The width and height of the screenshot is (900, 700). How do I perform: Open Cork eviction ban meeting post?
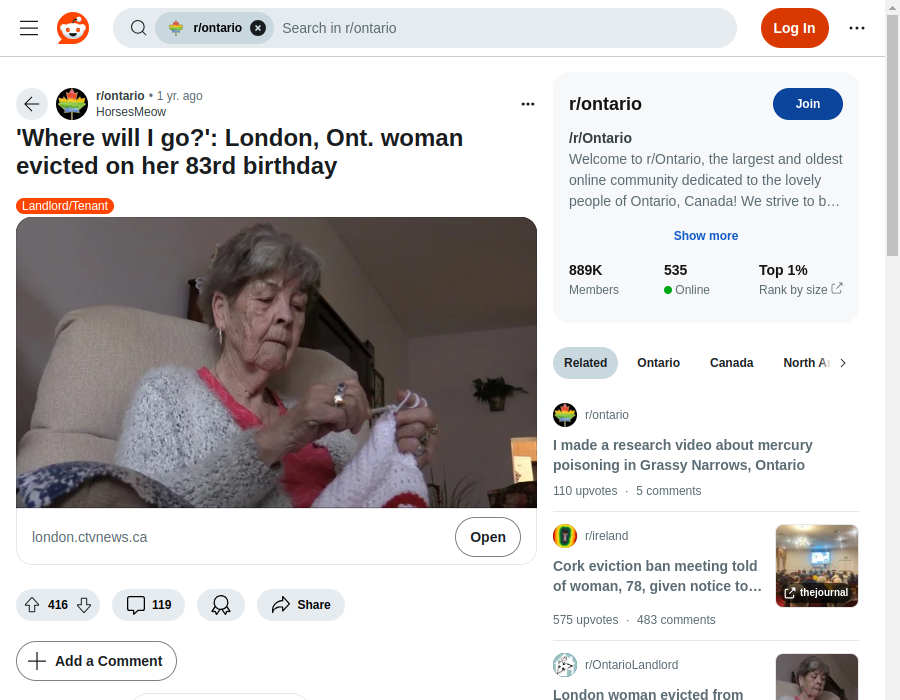[x=657, y=576]
